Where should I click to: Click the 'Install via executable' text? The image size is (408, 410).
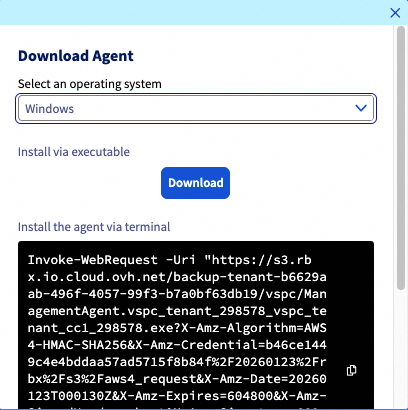pos(74,152)
